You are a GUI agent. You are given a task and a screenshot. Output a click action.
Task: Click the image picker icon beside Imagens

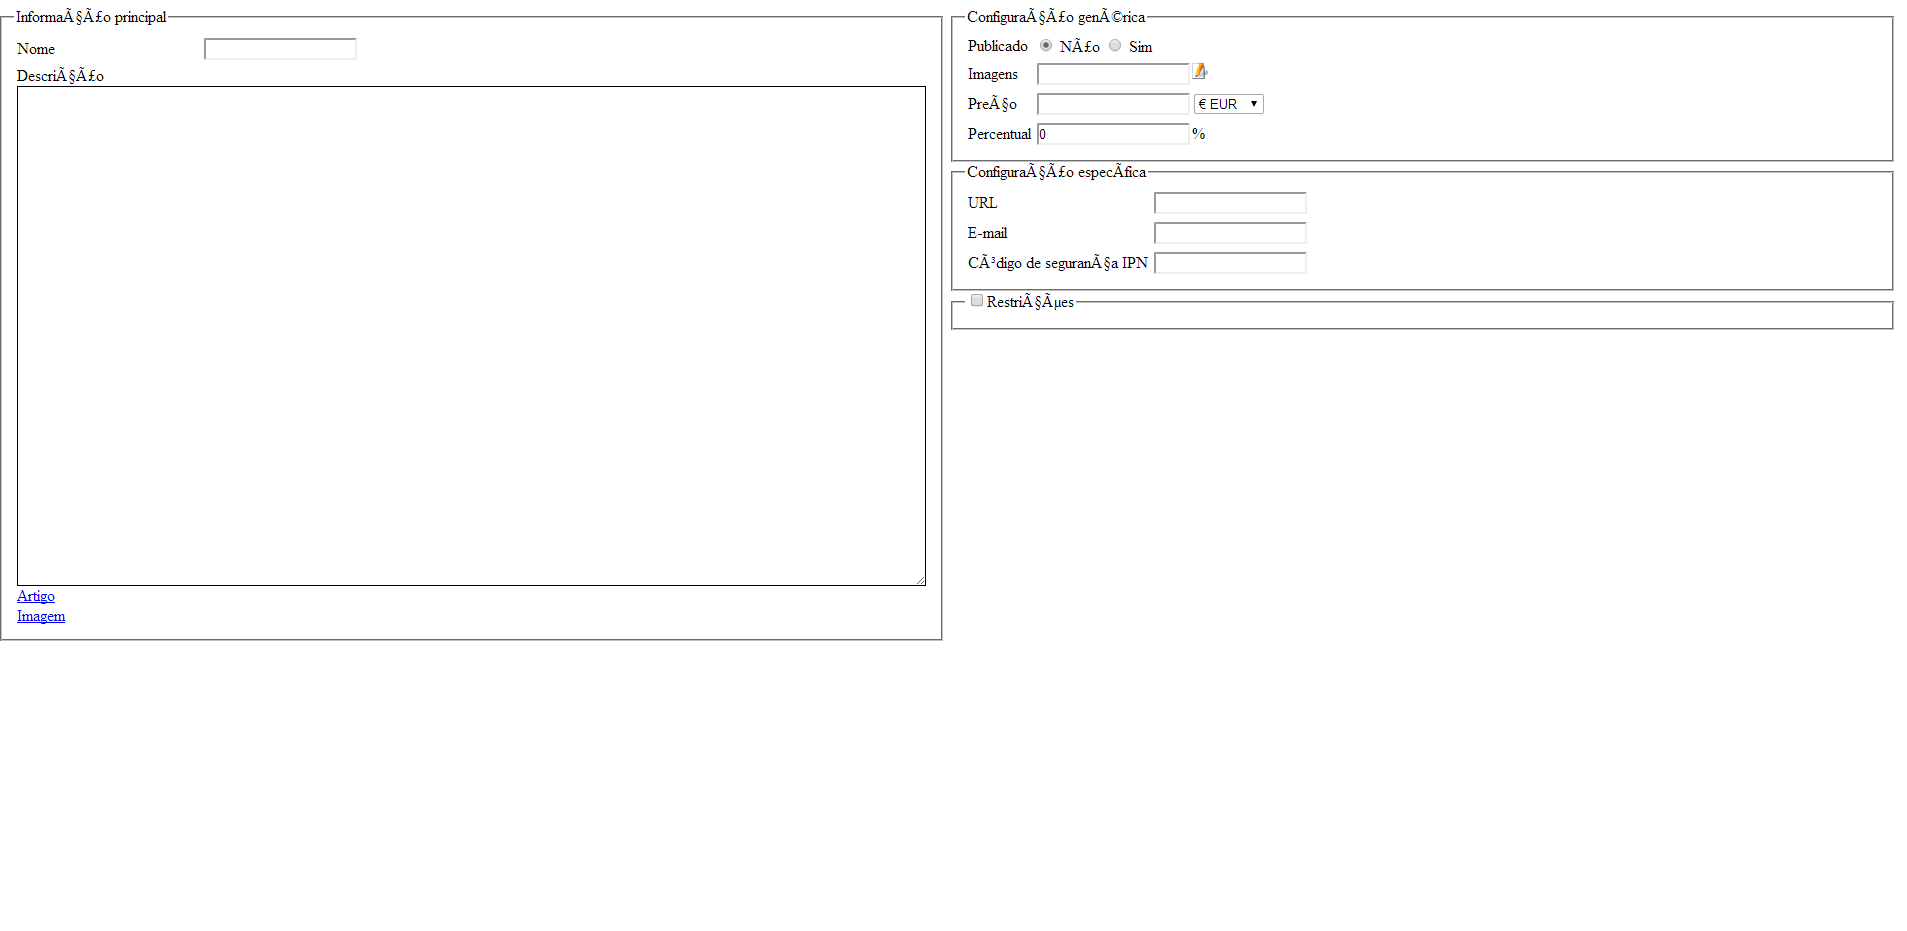click(x=1200, y=71)
